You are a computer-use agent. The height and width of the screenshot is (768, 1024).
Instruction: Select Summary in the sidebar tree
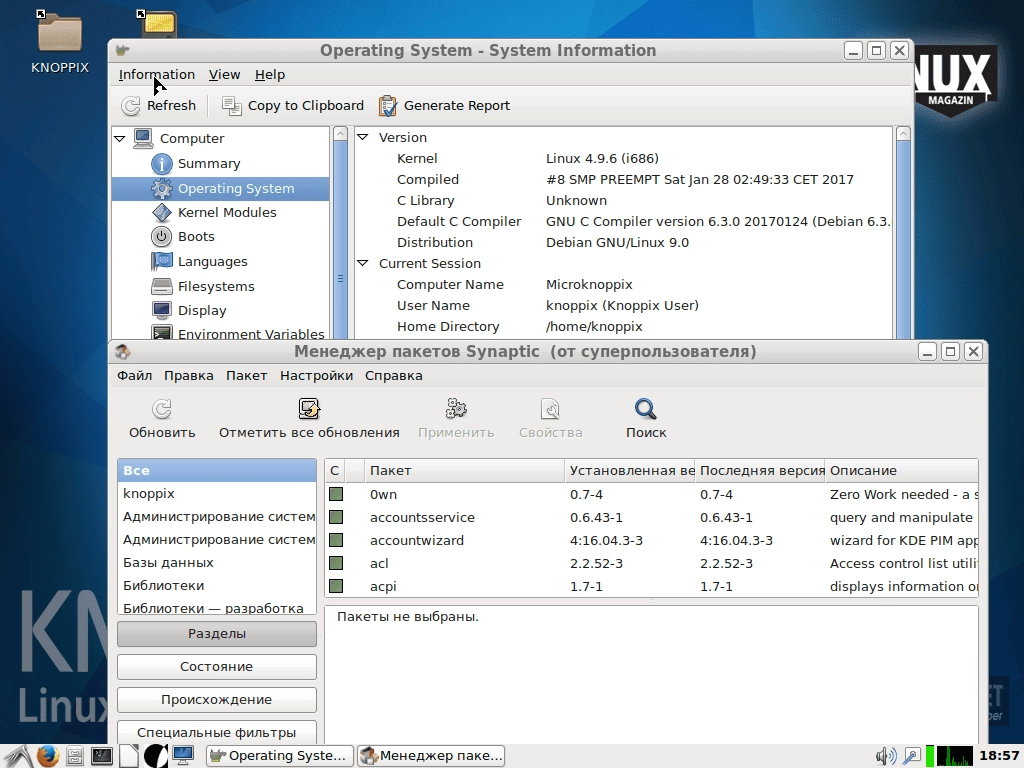click(209, 163)
